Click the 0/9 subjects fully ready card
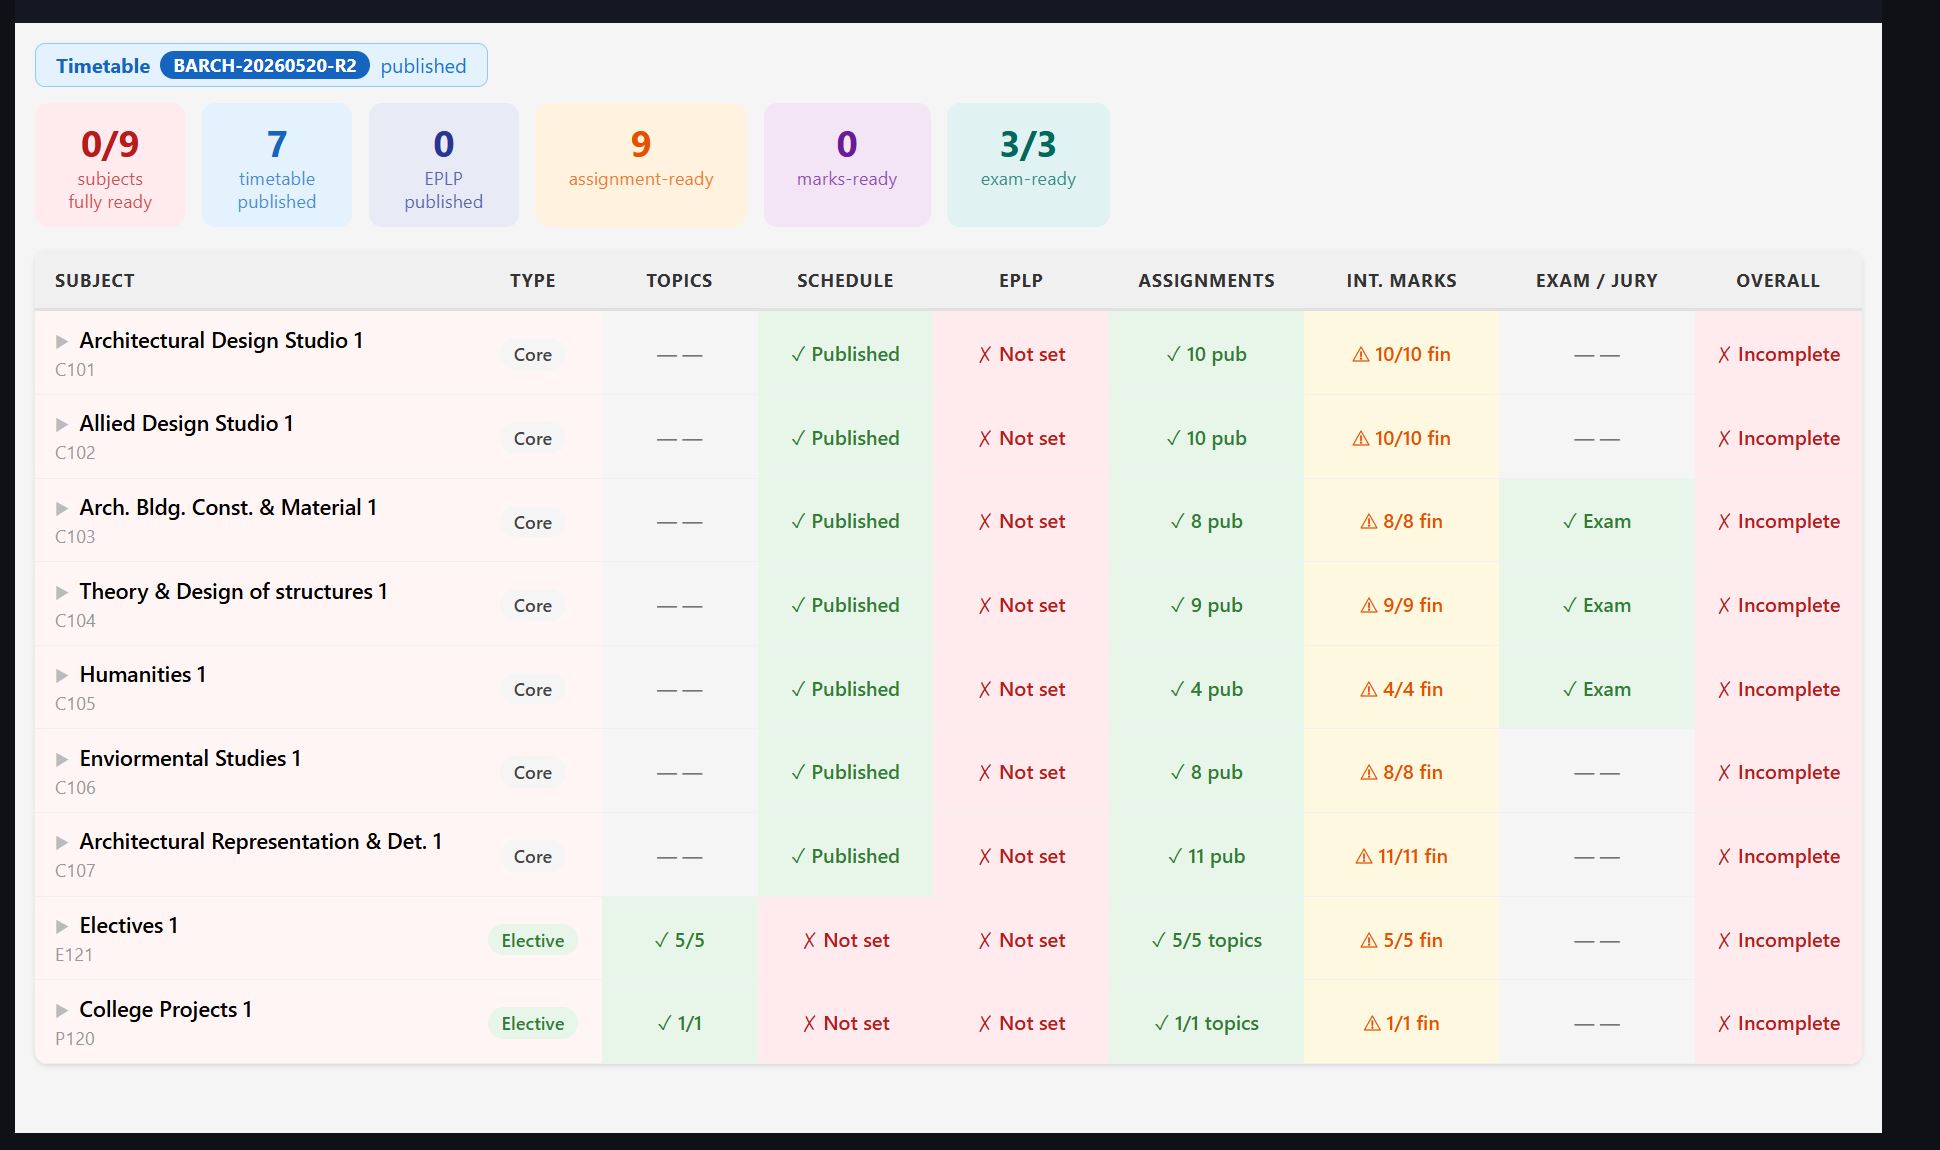 pos(110,165)
